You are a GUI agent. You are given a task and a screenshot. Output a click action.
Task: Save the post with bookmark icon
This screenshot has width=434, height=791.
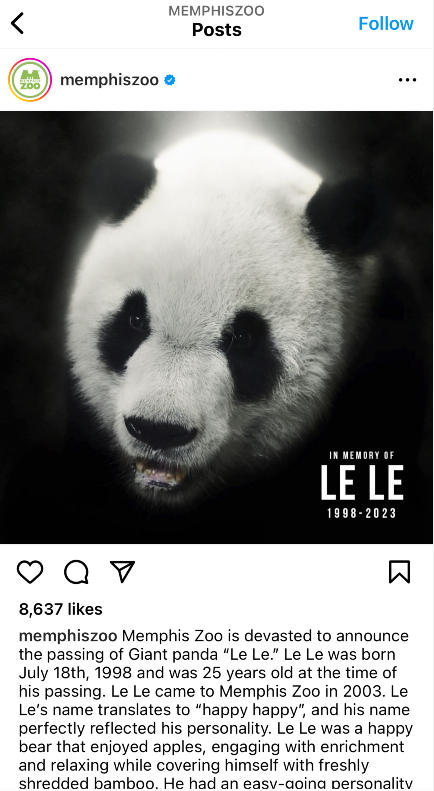coord(399,572)
